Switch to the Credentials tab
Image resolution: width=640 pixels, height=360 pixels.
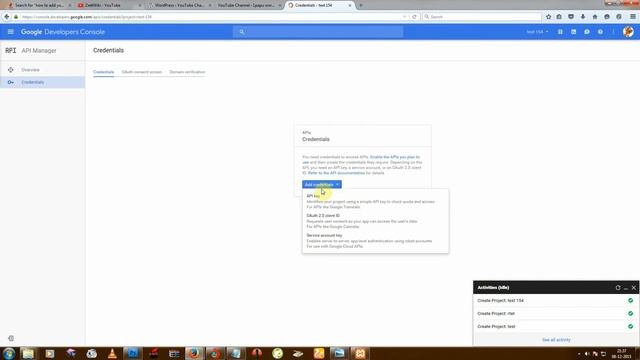click(103, 72)
